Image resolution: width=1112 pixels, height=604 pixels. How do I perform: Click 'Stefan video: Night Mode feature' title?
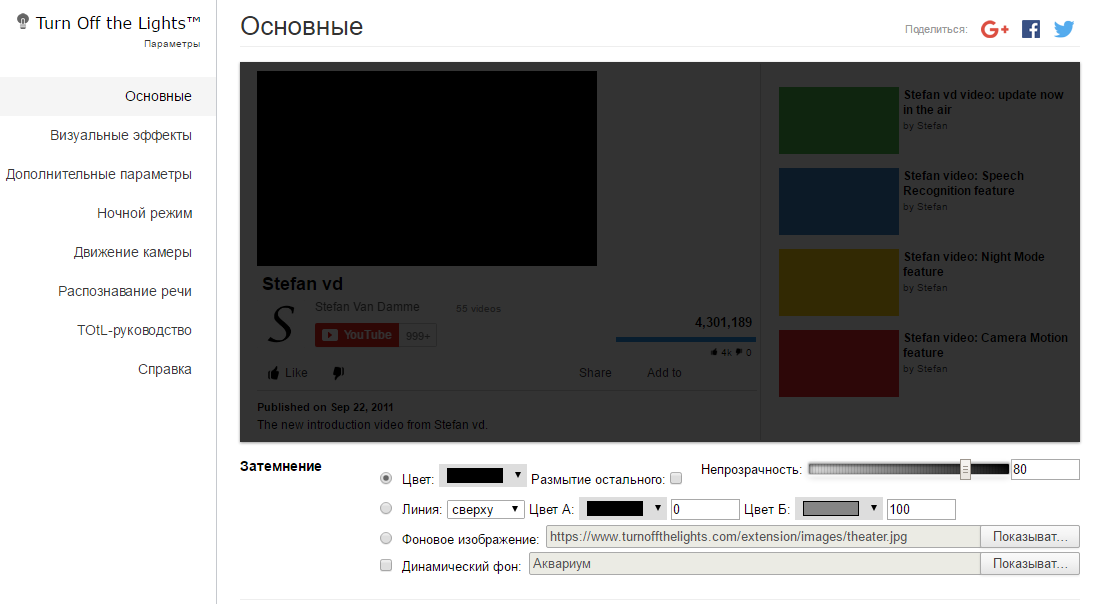point(974,264)
